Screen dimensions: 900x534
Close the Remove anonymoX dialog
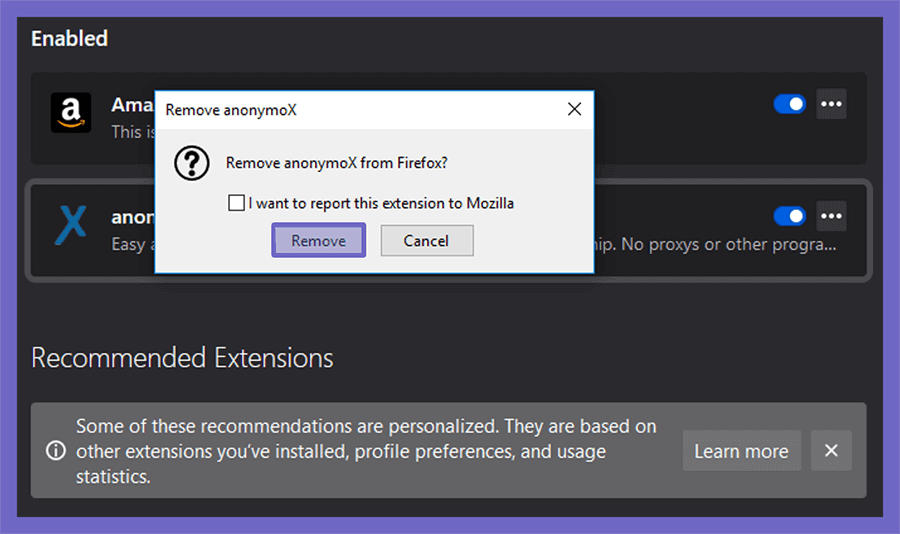(x=575, y=109)
